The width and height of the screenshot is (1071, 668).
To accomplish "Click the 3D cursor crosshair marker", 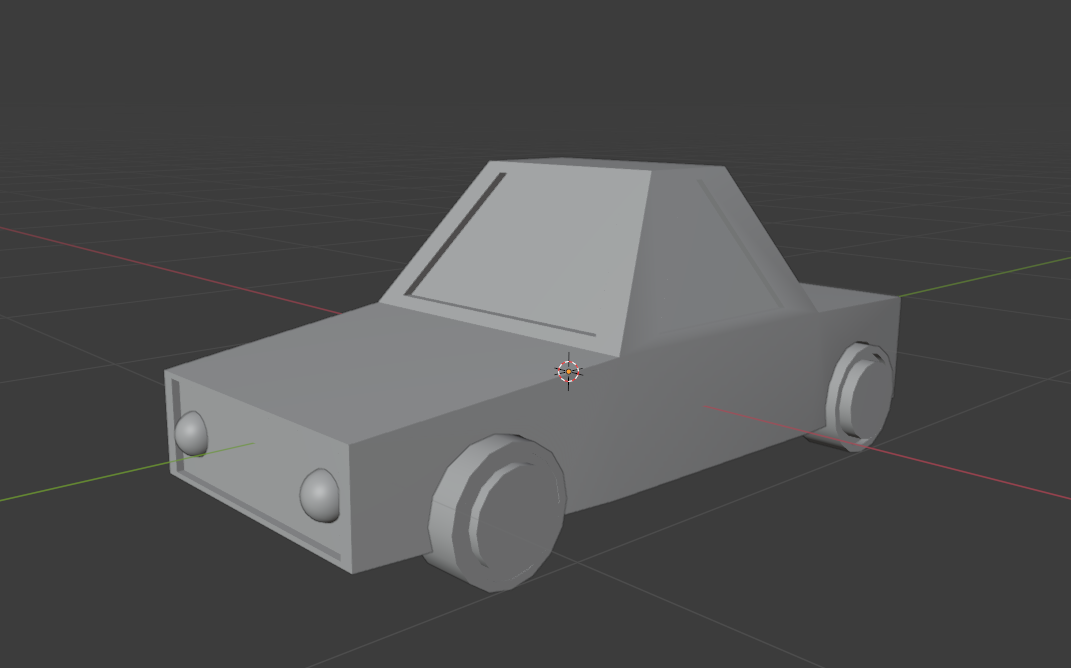I will [x=568, y=372].
